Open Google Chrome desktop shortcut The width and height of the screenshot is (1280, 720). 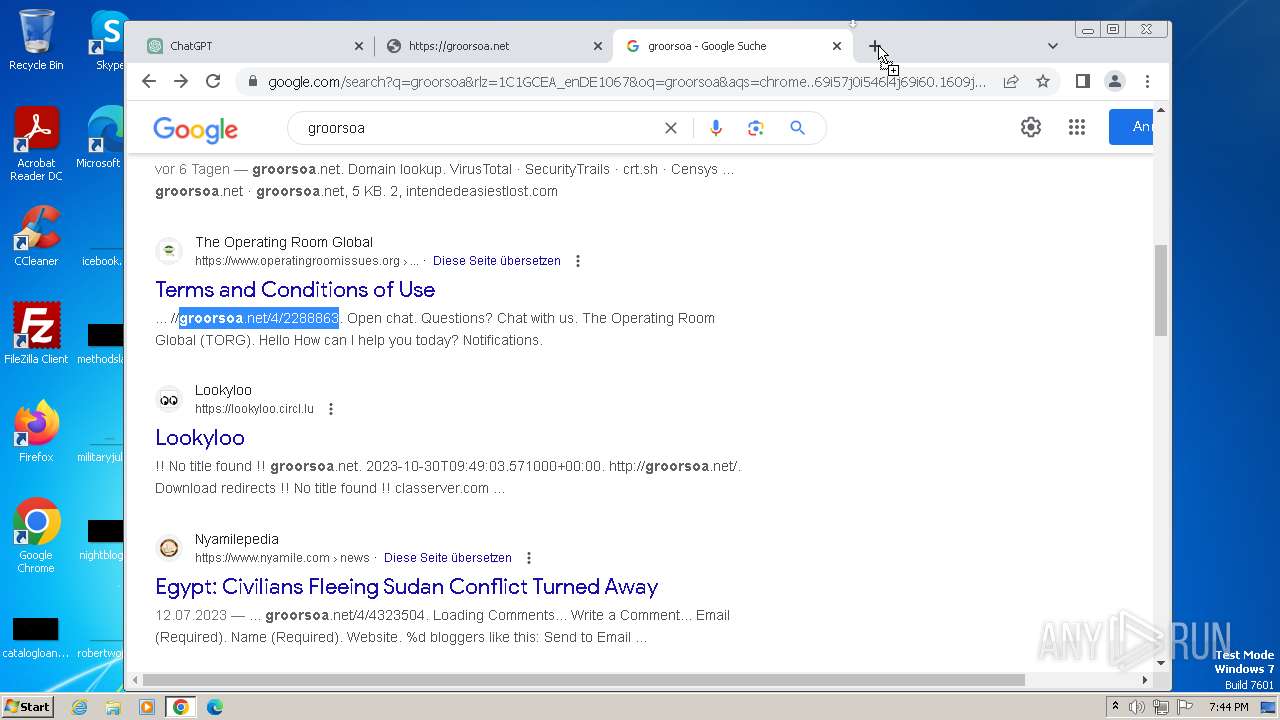pos(36,535)
